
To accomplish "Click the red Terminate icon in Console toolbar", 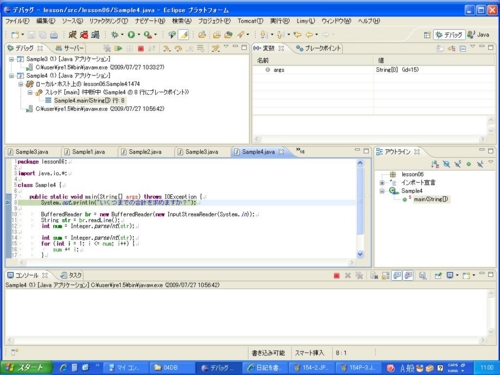I will click(337, 276).
